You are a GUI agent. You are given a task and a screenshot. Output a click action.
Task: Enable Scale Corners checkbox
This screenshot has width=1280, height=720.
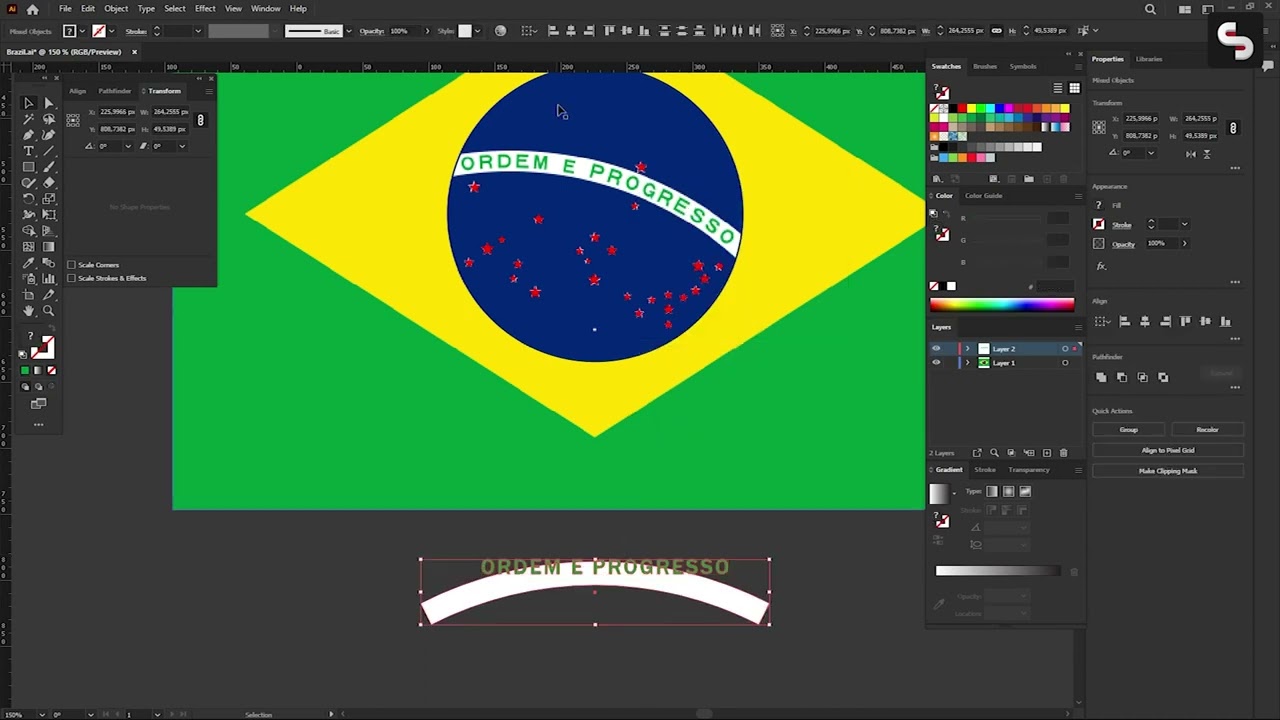tap(71, 265)
